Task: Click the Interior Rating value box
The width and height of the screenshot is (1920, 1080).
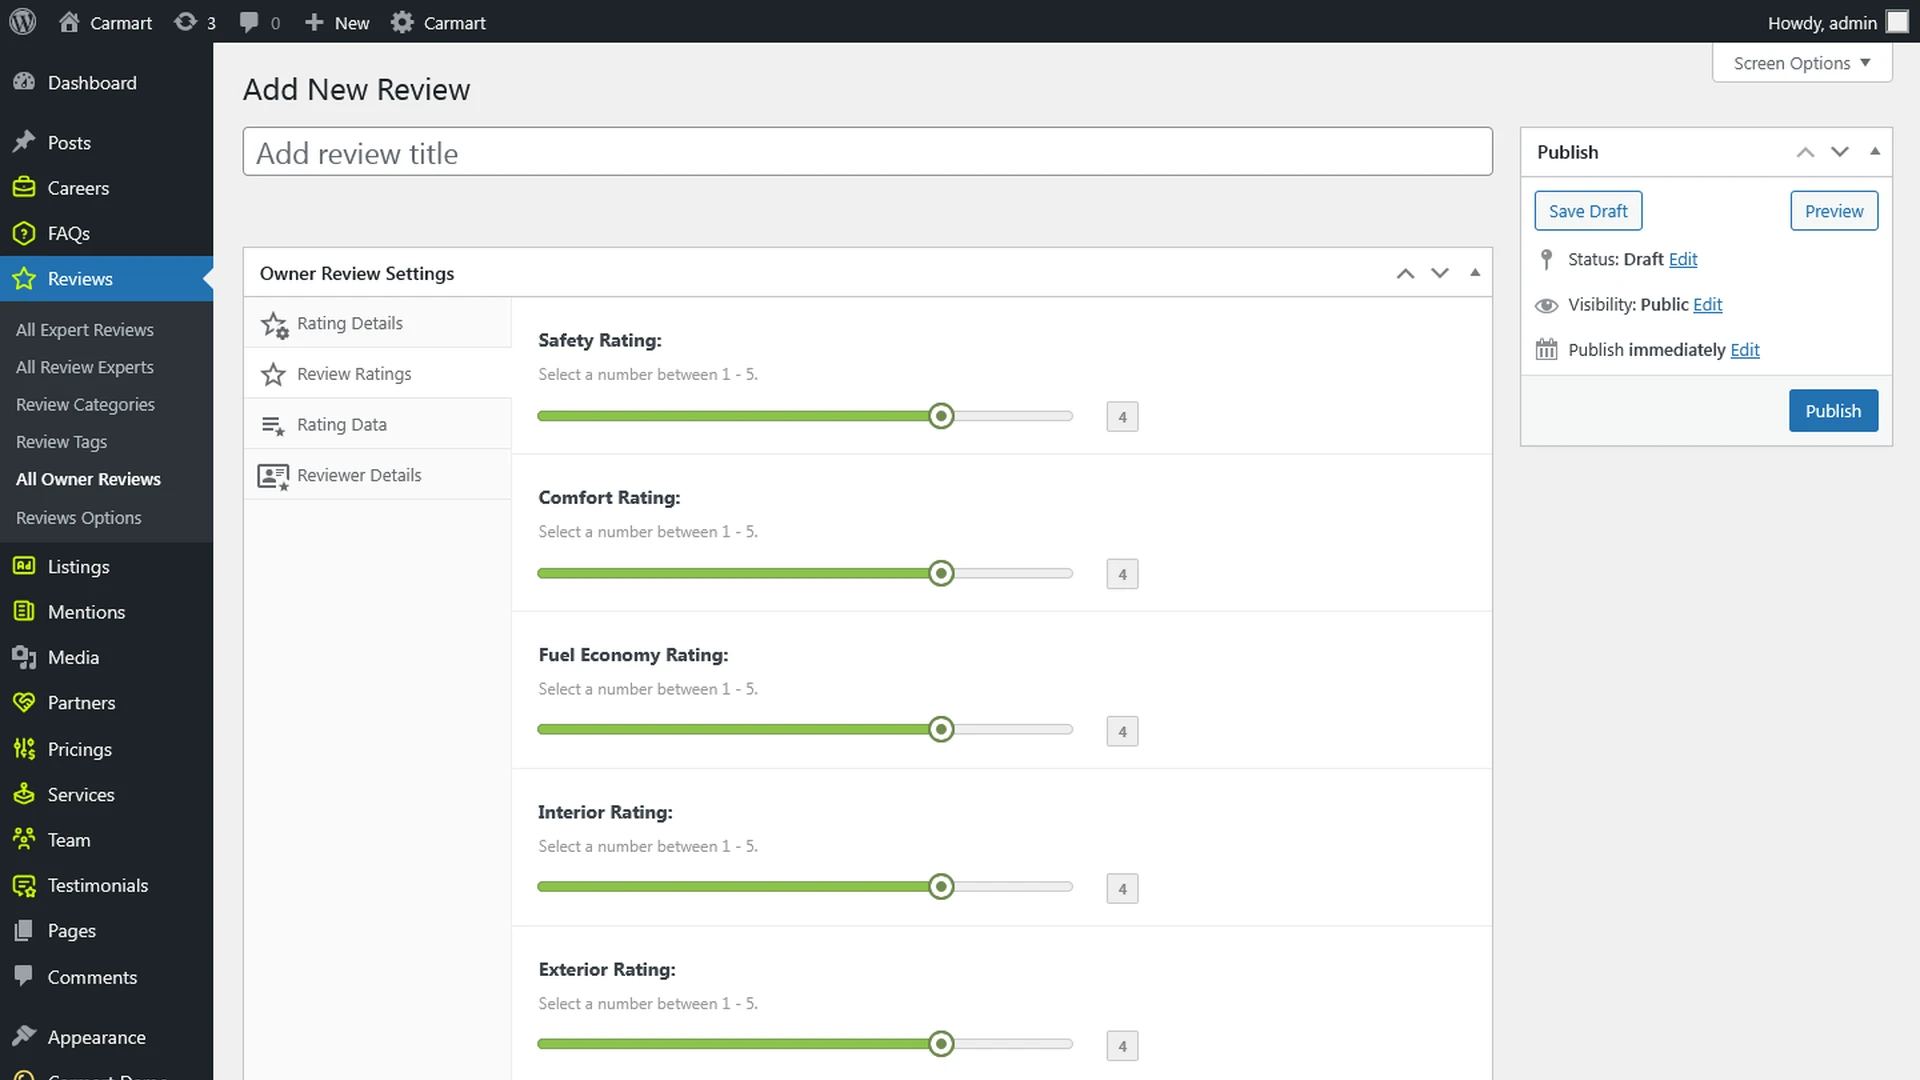Action: click(1122, 888)
